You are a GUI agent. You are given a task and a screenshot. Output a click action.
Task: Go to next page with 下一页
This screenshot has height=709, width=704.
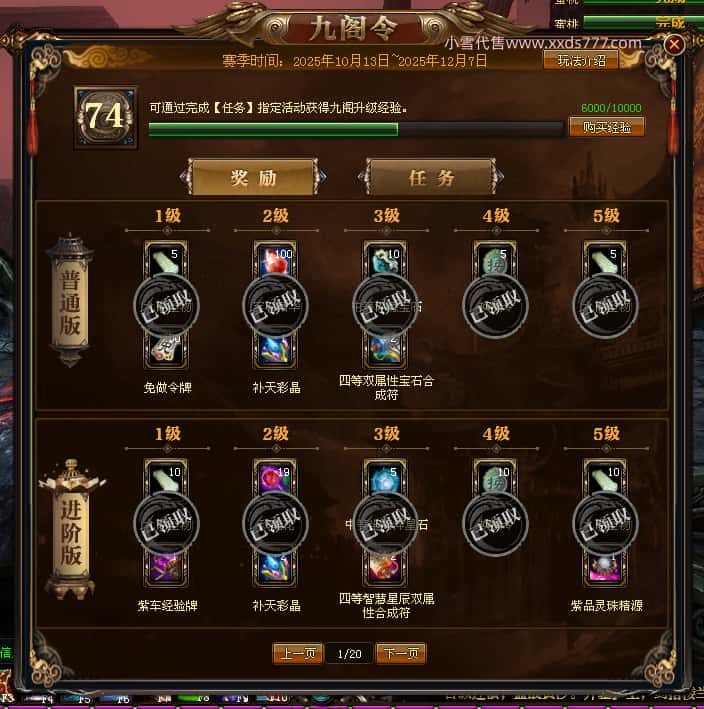pyautogui.click(x=401, y=653)
